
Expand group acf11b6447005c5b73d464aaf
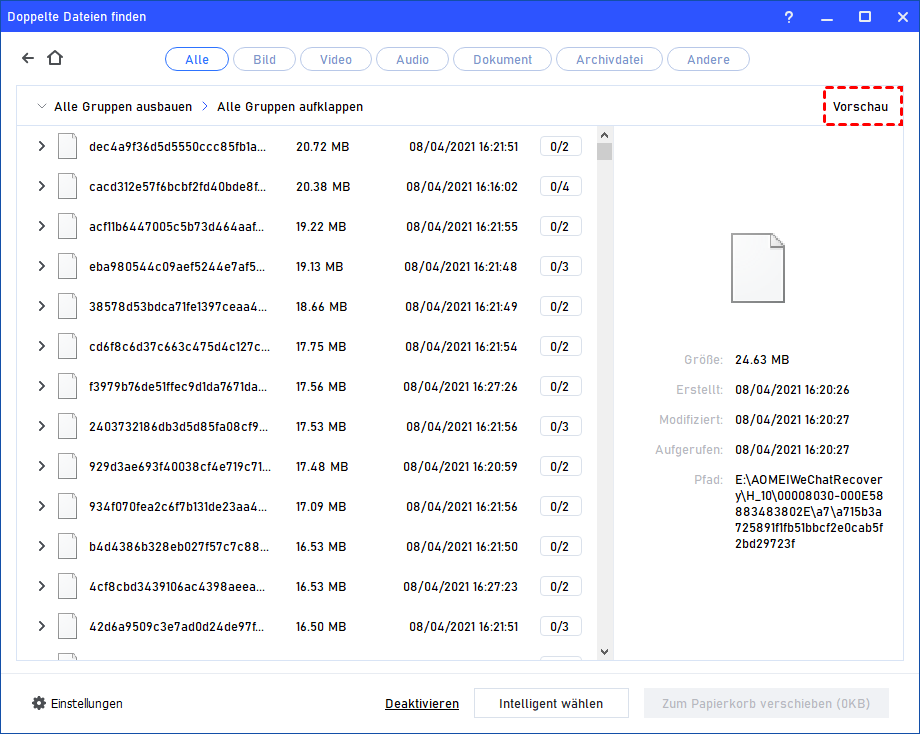[x=42, y=226]
